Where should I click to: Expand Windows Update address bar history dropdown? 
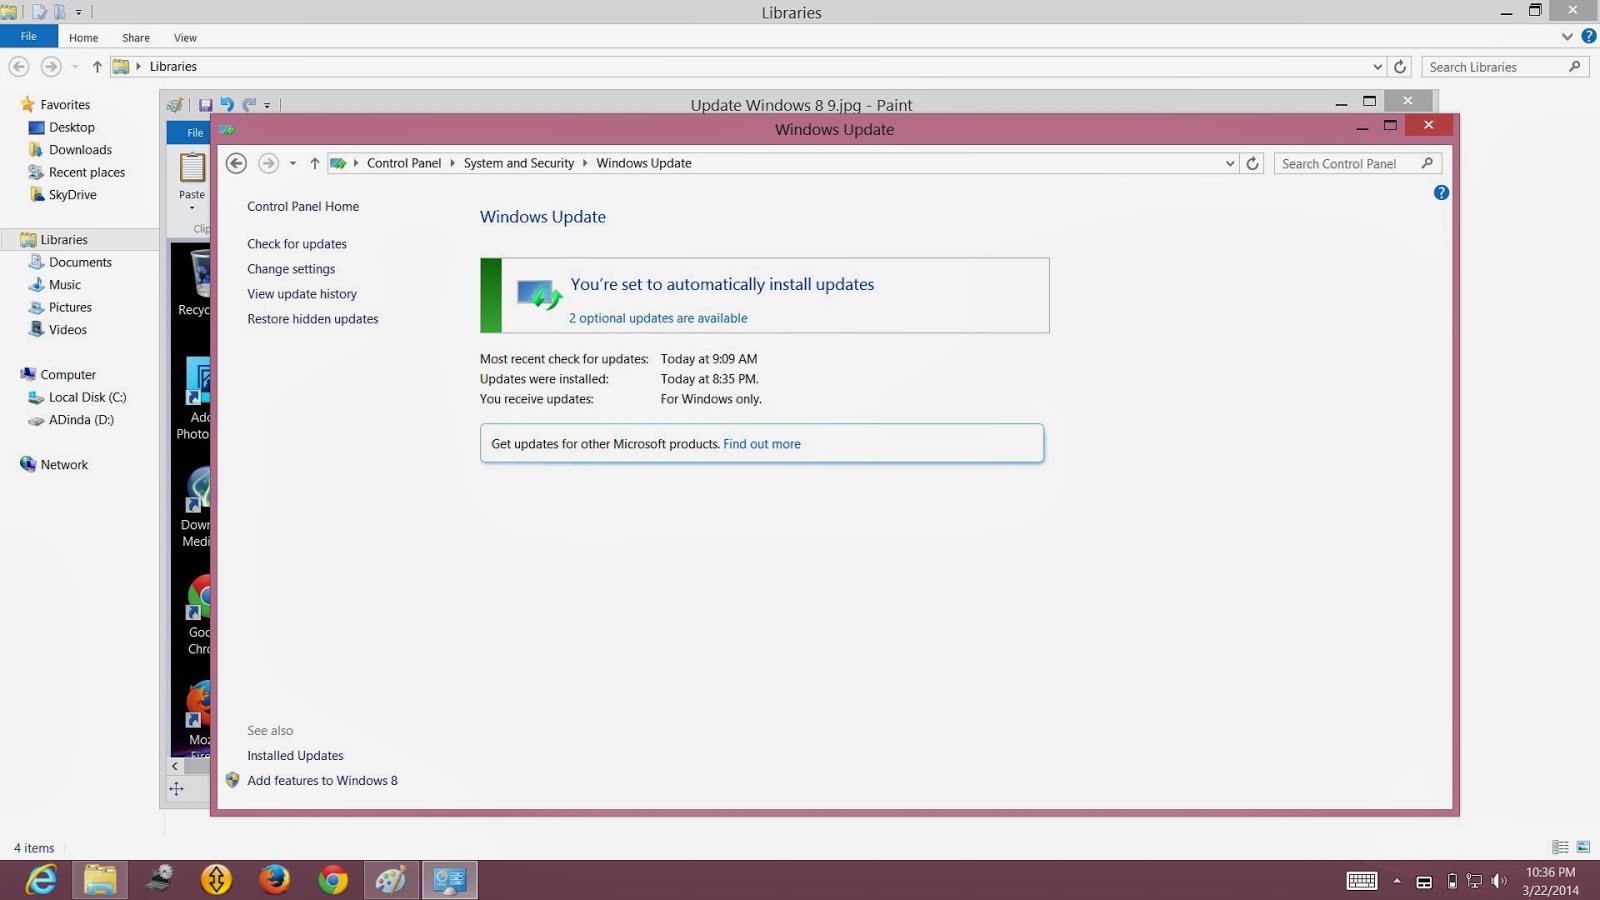(1230, 163)
